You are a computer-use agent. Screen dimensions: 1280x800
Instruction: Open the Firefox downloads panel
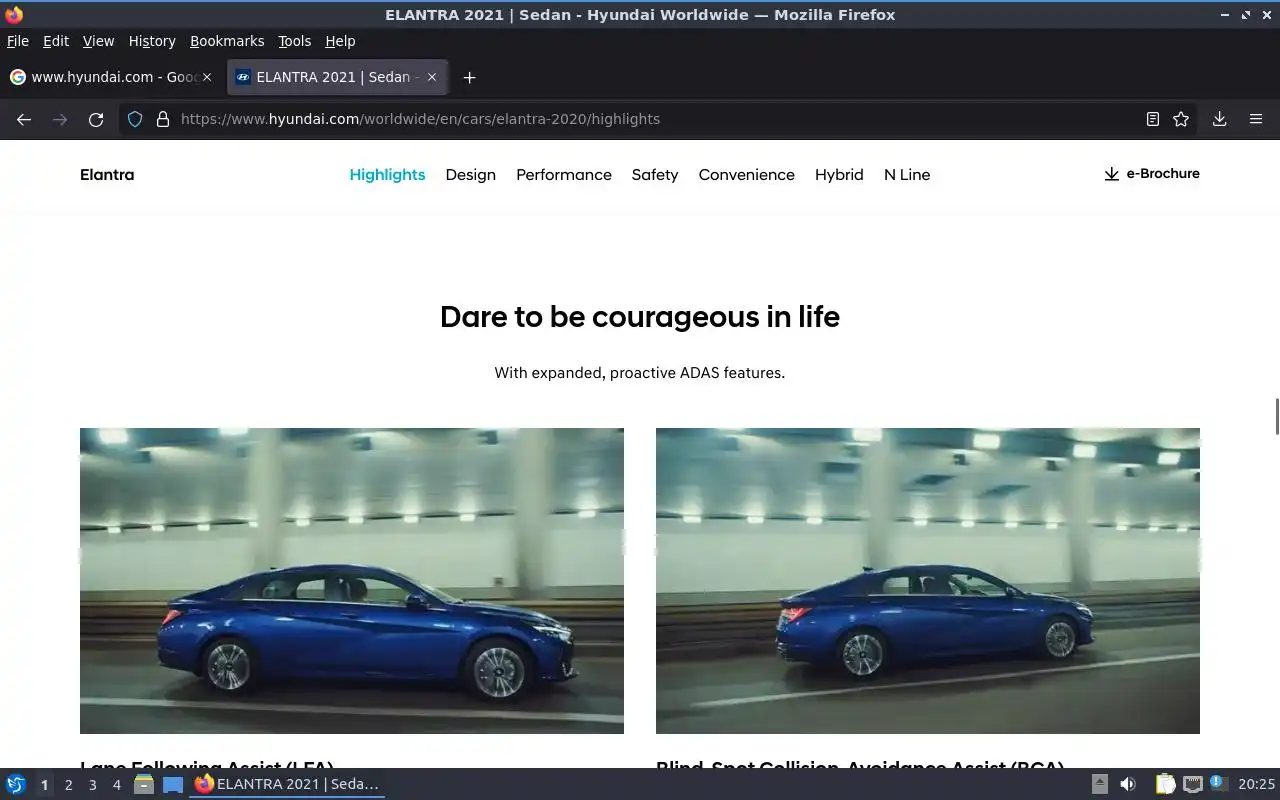pos(1220,119)
